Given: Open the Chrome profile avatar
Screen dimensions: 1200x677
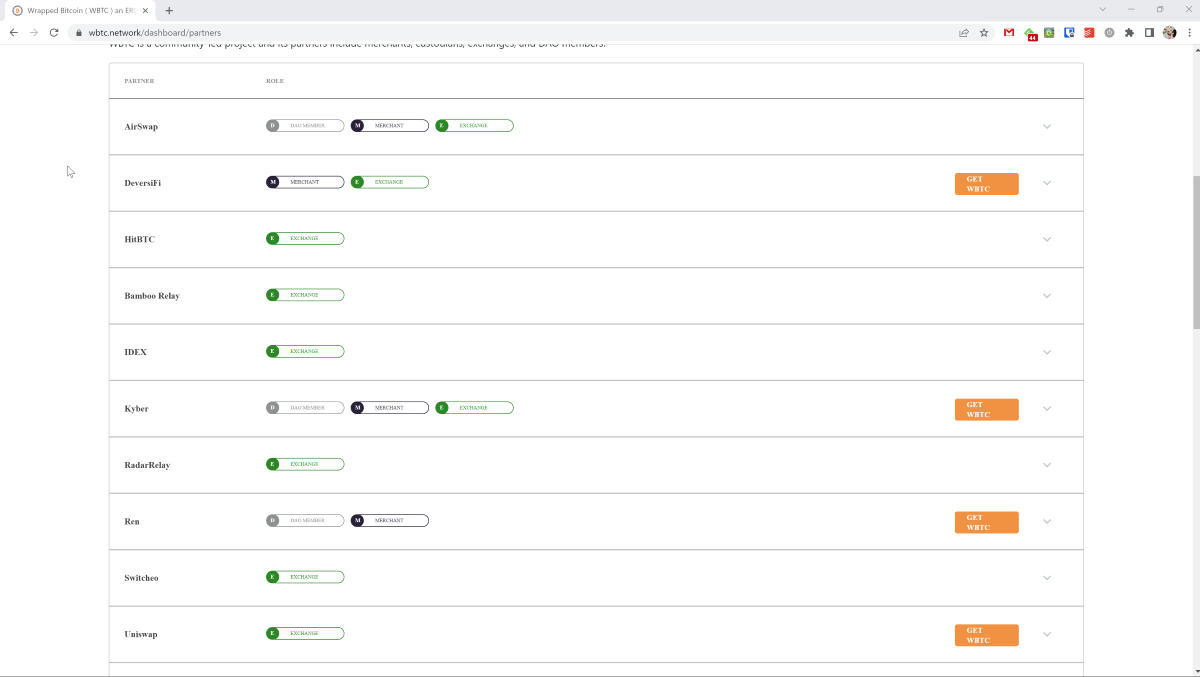Looking at the screenshot, I should (1169, 32).
